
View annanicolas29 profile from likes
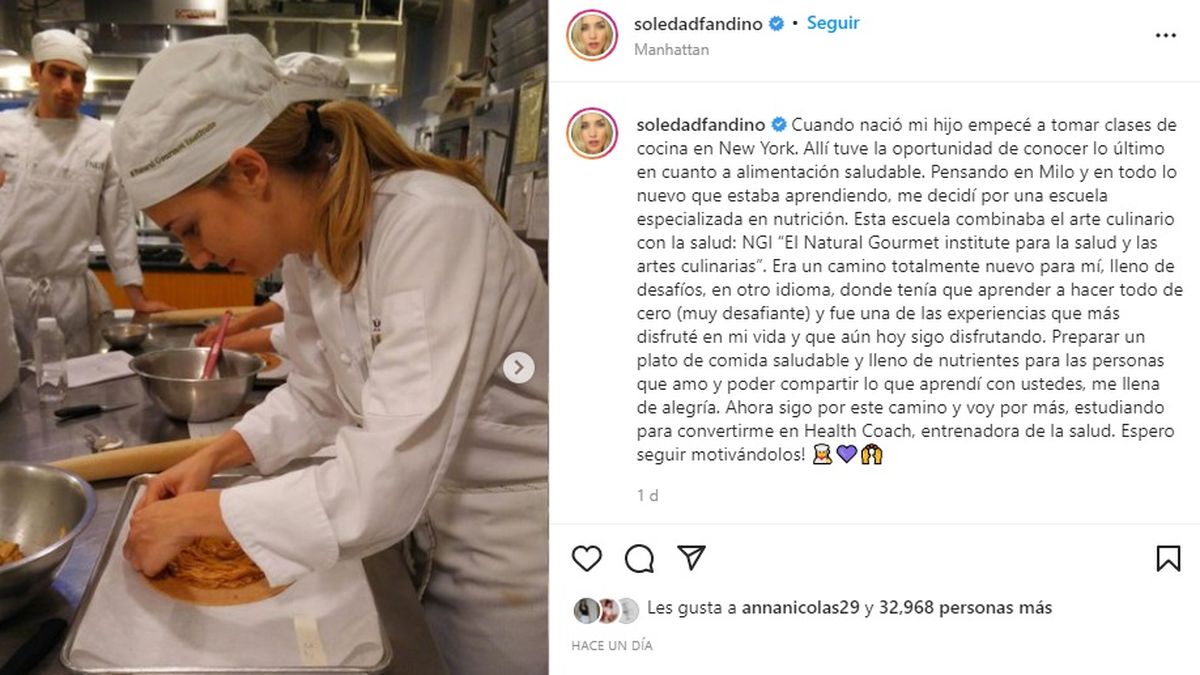click(x=801, y=607)
